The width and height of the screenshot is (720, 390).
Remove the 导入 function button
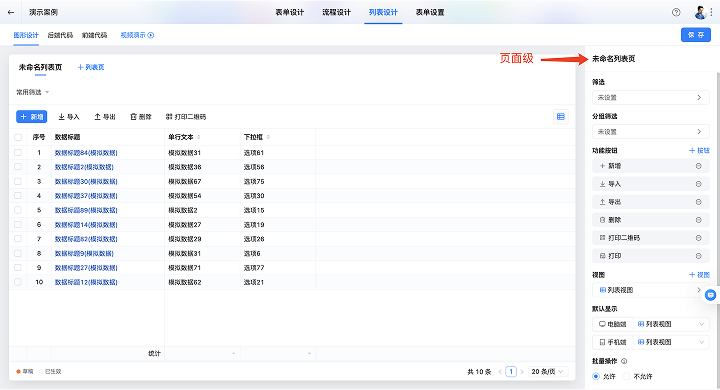(x=698, y=184)
